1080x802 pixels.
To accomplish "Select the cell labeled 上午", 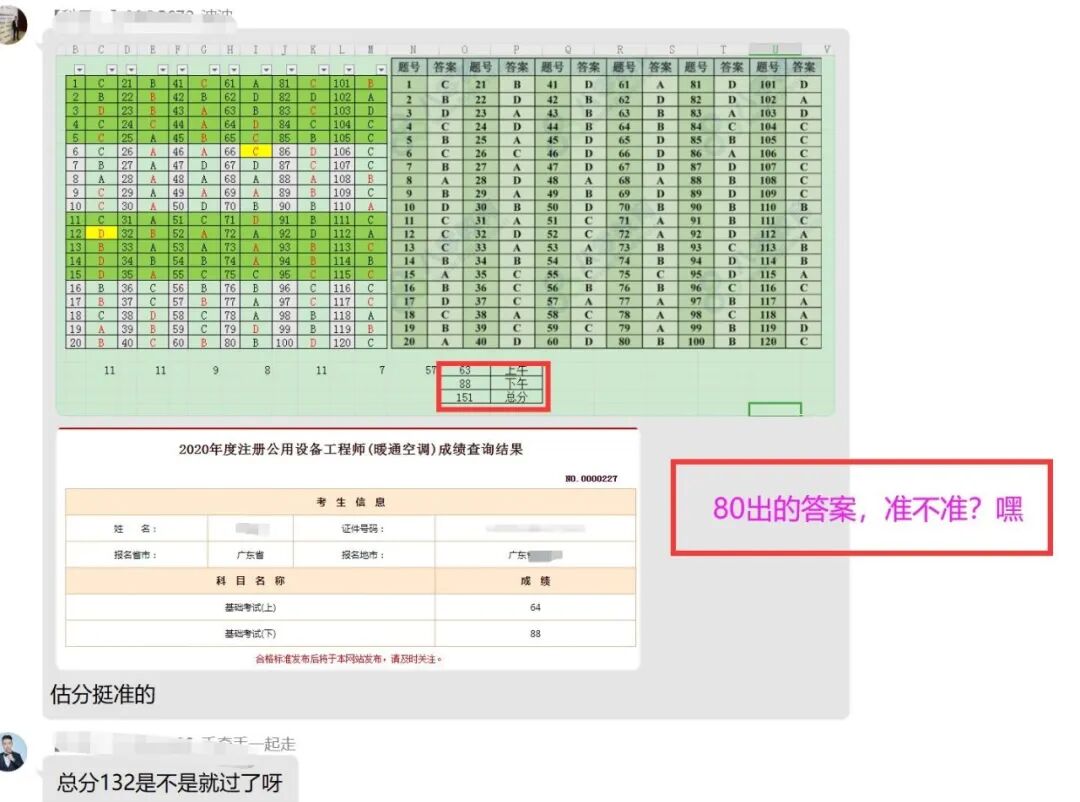I will click(x=517, y=371).
